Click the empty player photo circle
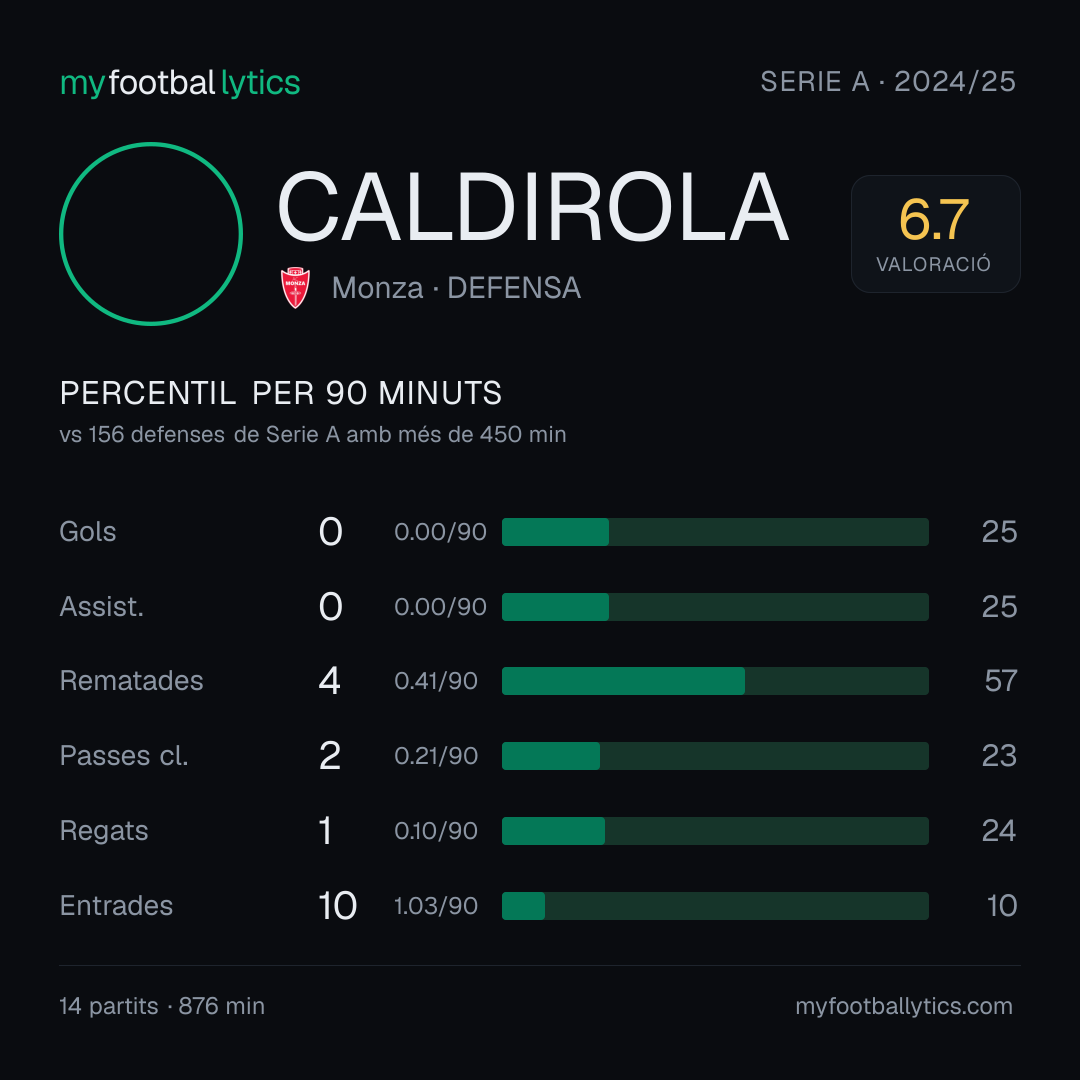 click(x=151, y=233)
